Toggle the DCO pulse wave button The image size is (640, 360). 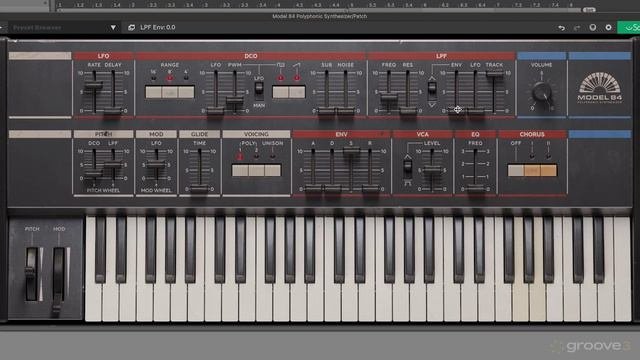click(280, 92)
